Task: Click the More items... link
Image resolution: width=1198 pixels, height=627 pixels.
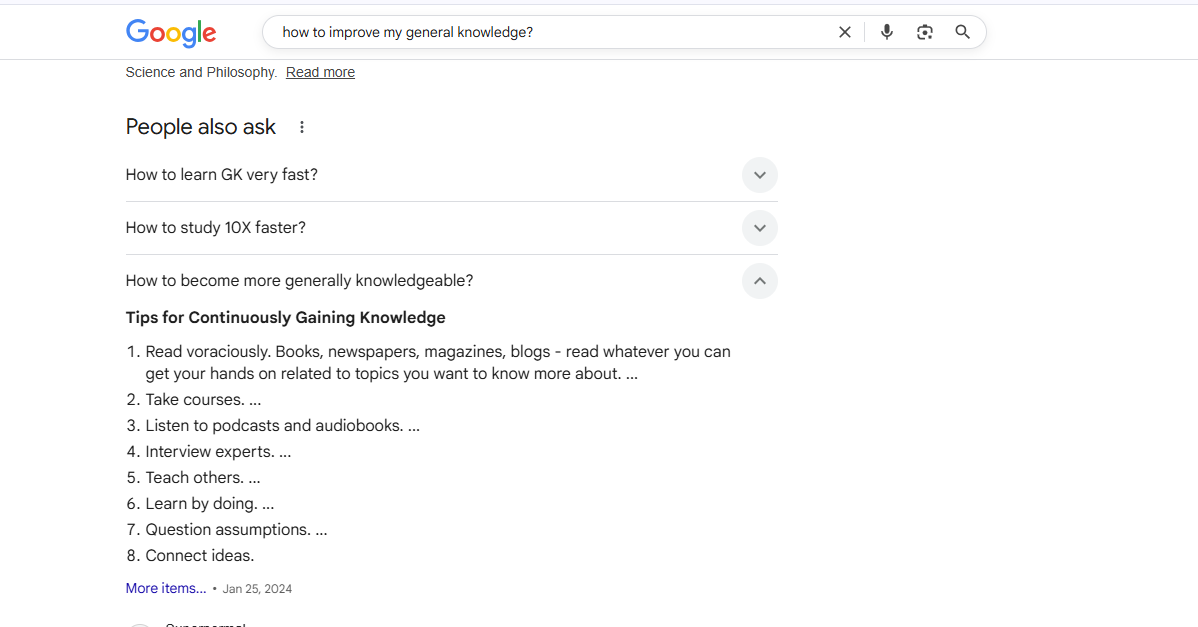Action: click(x=165, y=588)
